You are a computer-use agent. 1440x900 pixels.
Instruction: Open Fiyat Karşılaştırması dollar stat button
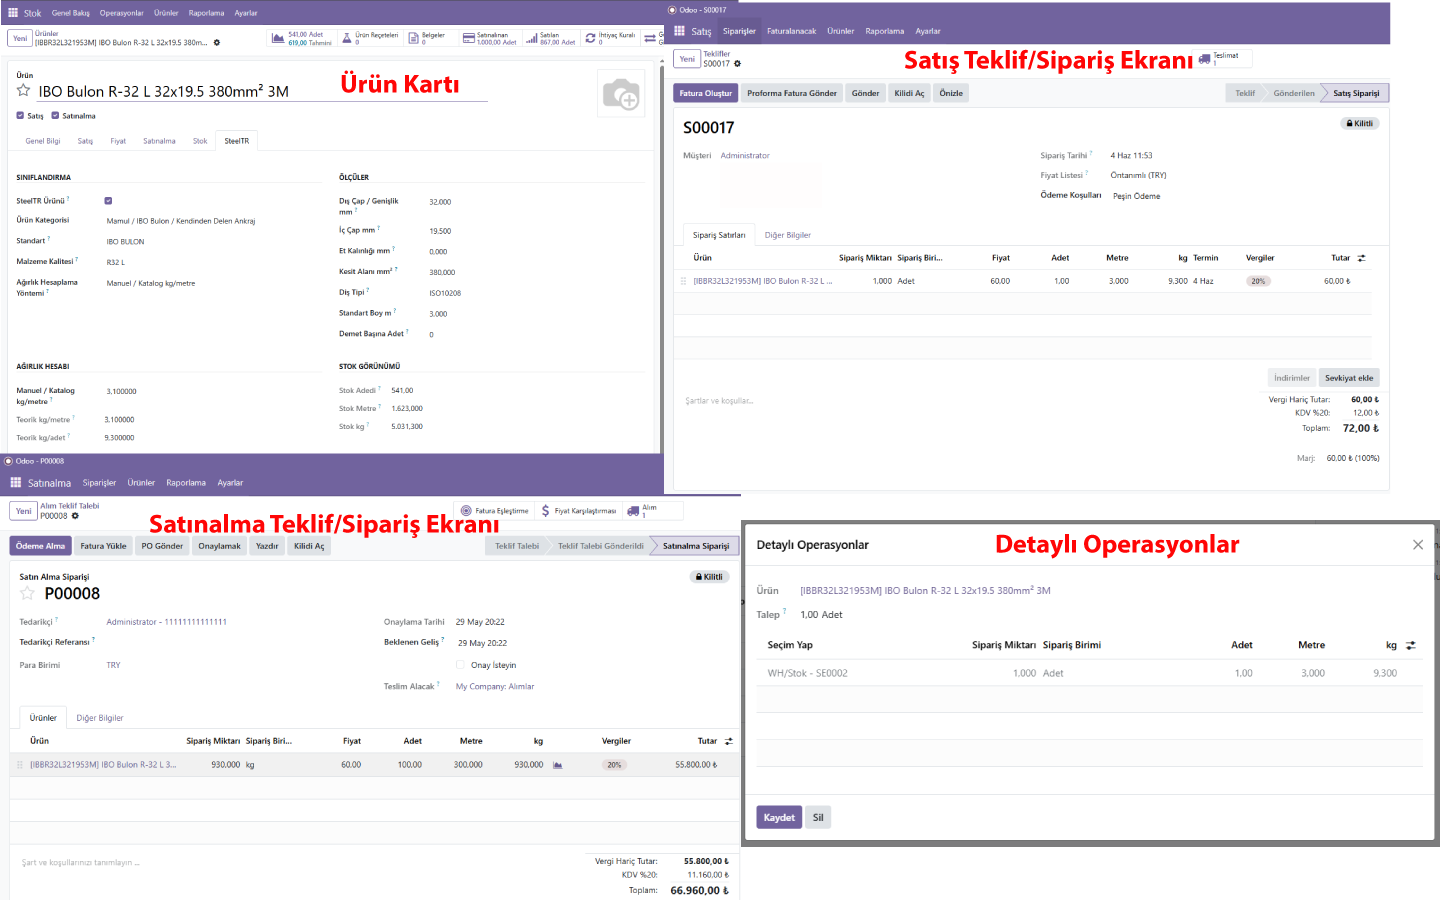pyautogui.click(x=579, y=510)
